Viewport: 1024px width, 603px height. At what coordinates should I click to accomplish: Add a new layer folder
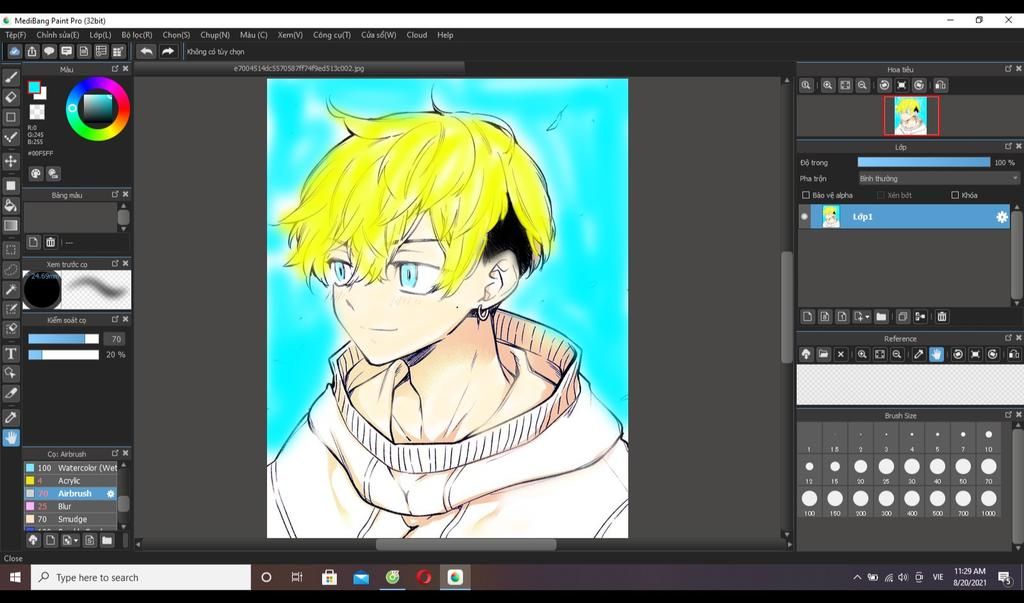pos(882,317)
